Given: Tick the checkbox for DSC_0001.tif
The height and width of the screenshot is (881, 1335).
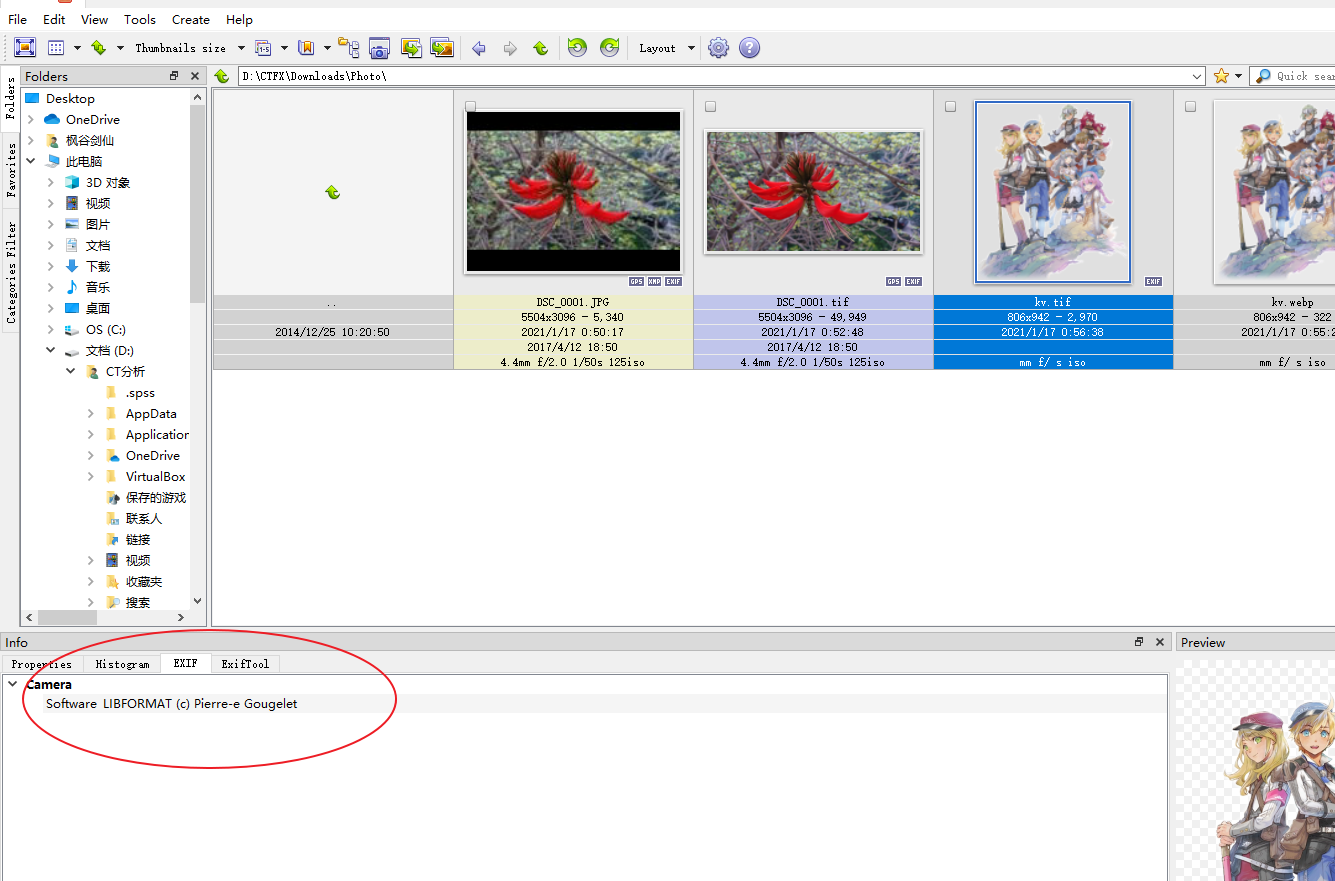Looking at the screenshot, I should [711, 106].
